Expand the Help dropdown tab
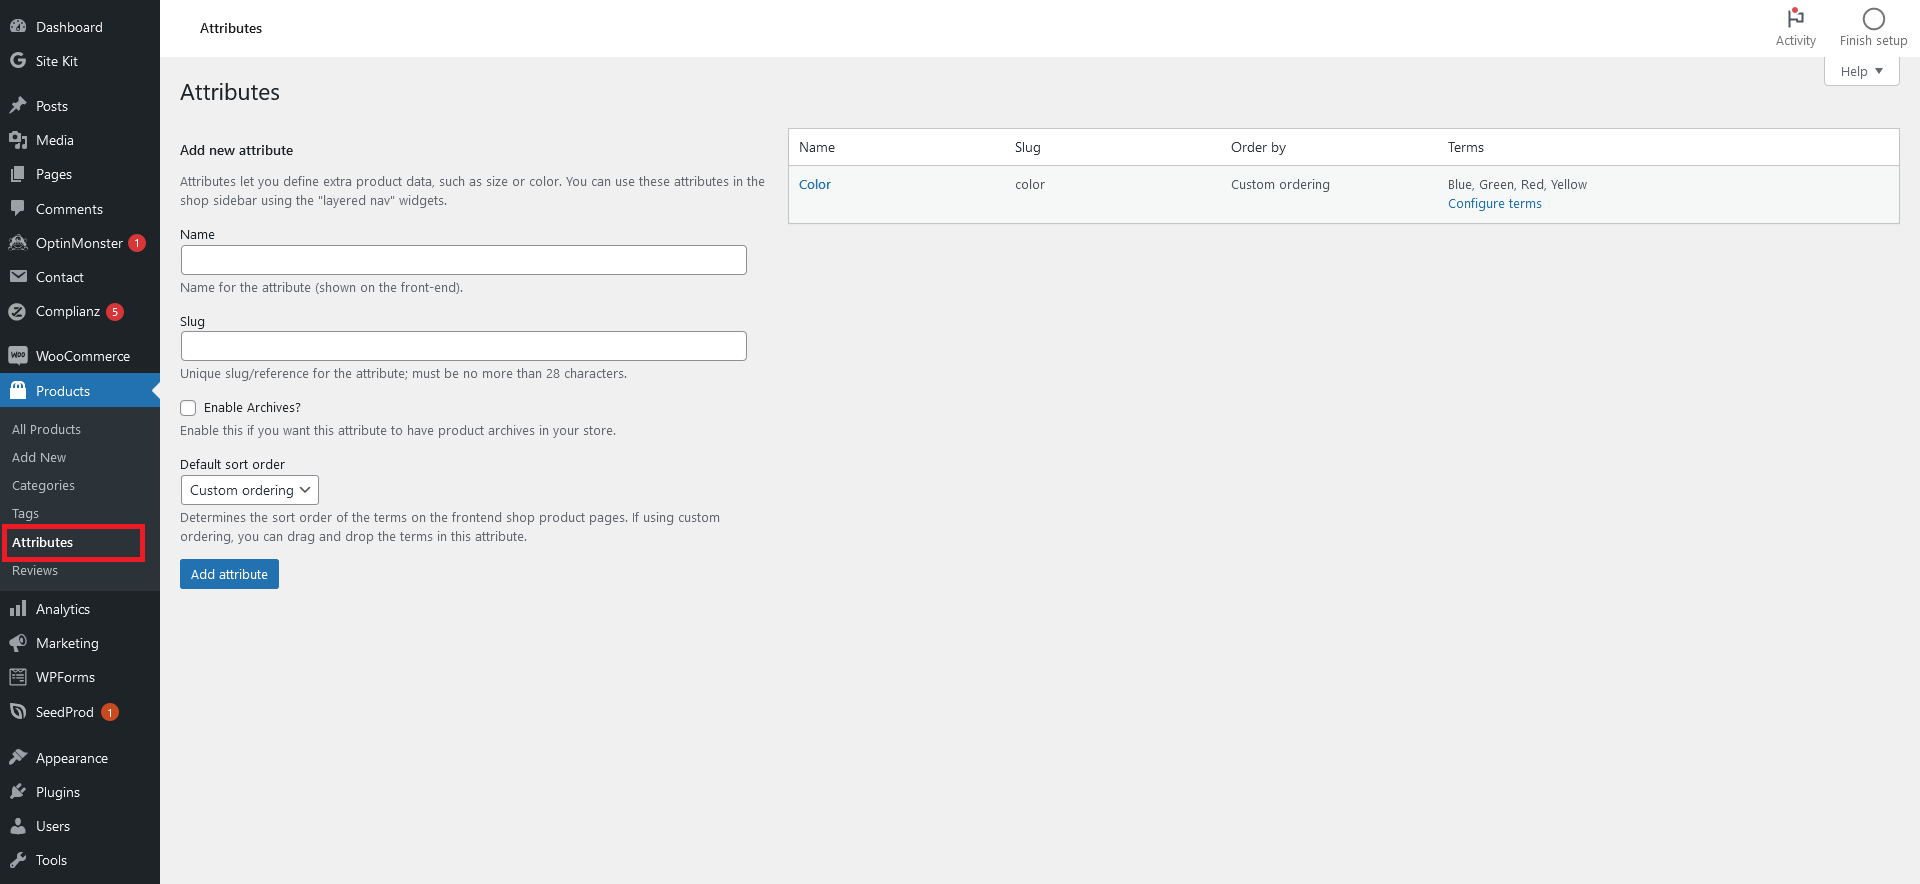Image resolution: width=1920 pixels, height=884 pixels. [1861, 71]
